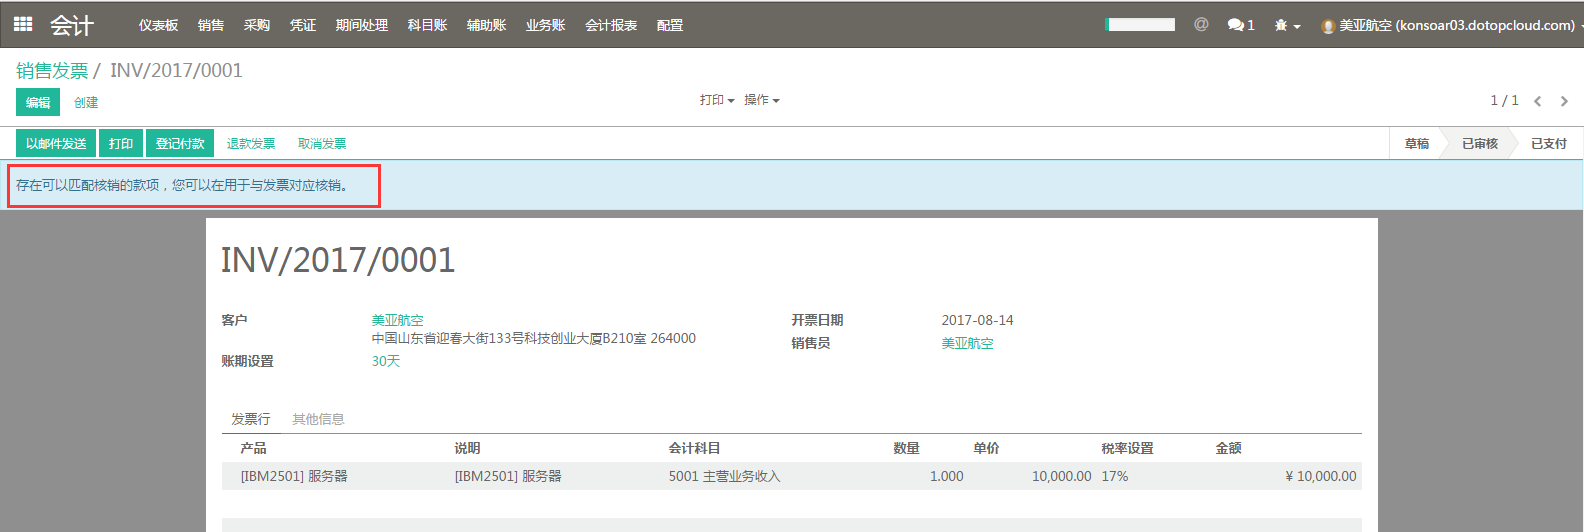Switch to the 发票行 tab
This screenshot has height=532, width=1584.
[251, 419]
